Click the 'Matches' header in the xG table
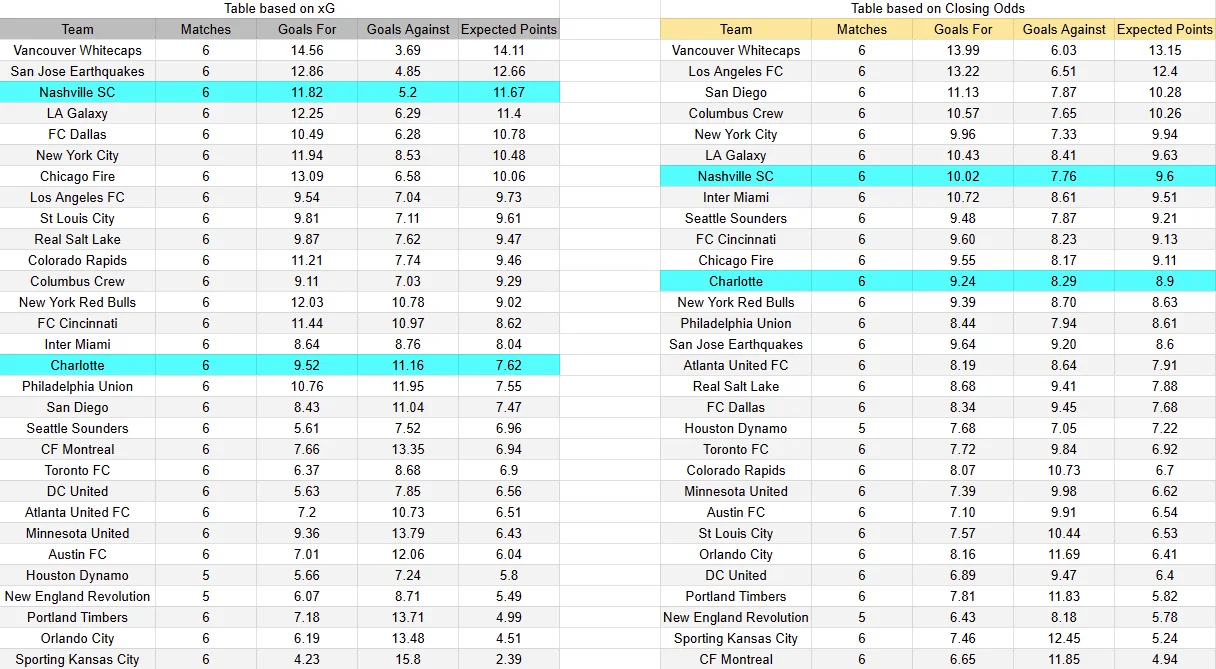Screen dimensions: 1216x669 [x=206, y=29]
